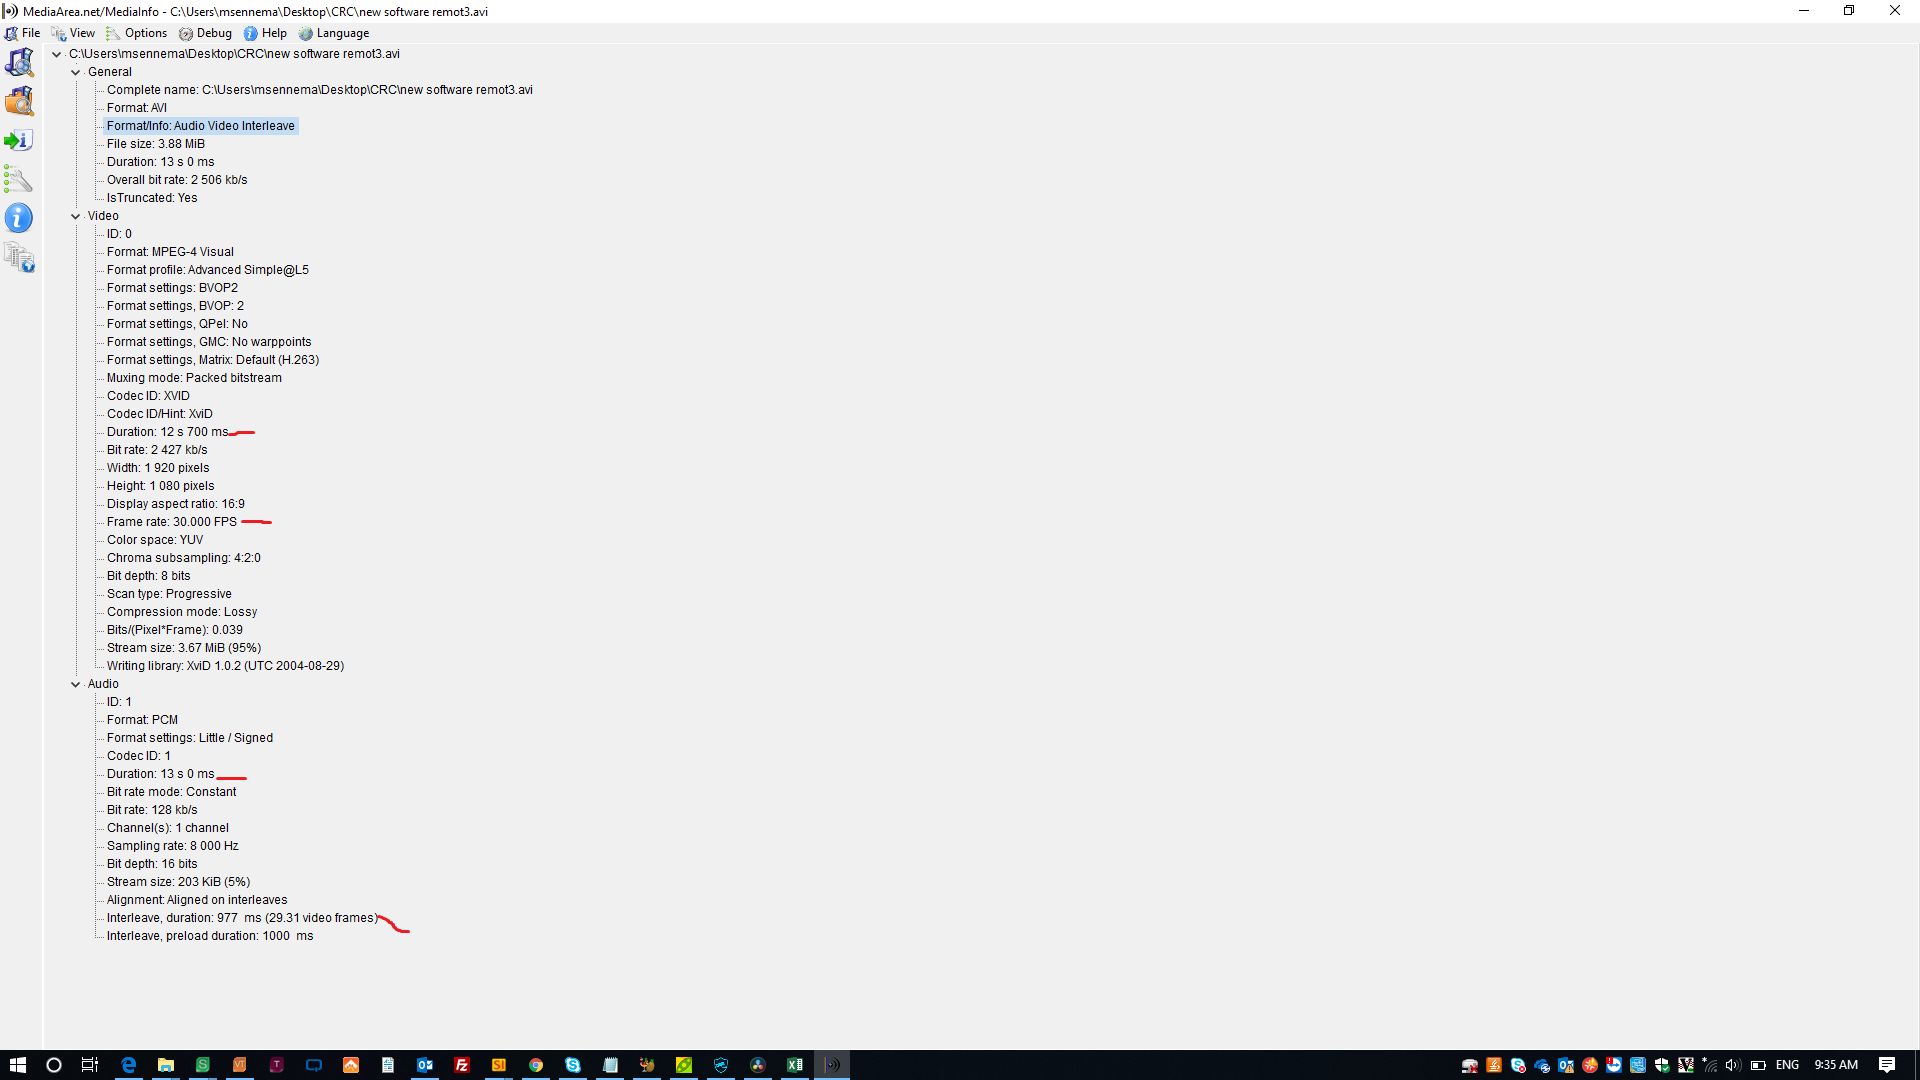The width and height of the screenshot is (1920, 1080).
Task: Click the MediaInfo taskbar button
Action: click(x=832, y=1065)
